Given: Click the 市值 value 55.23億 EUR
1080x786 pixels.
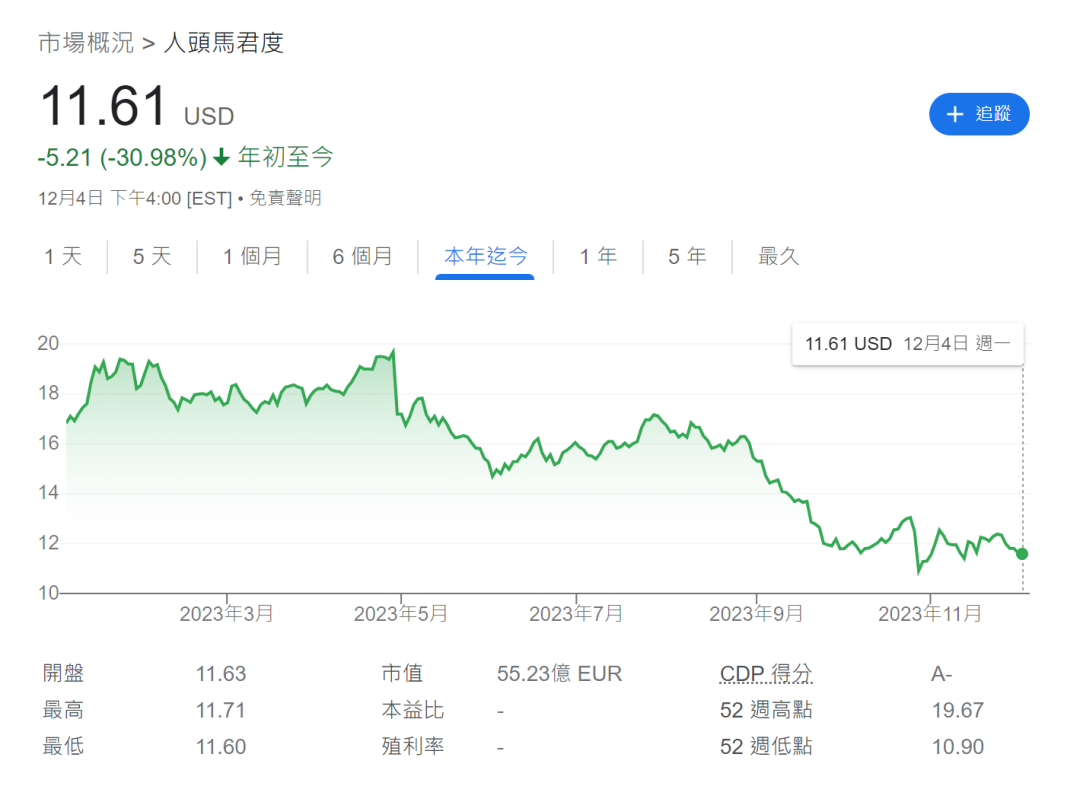Looking at the screenshot, I should point(559,674).
